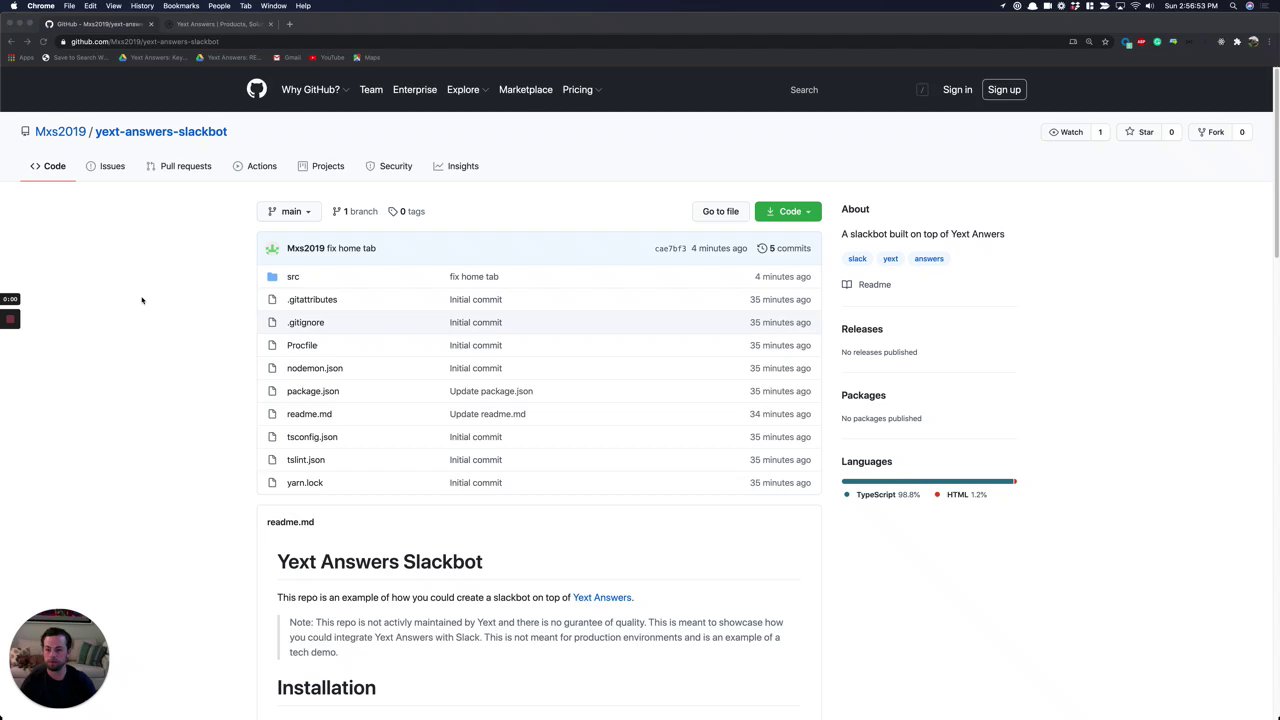The height and width of the screenshot is (720, 1280).
Task: Open commit hash cae7bf3
Action: pyautogui.click(x=670, y=249)
